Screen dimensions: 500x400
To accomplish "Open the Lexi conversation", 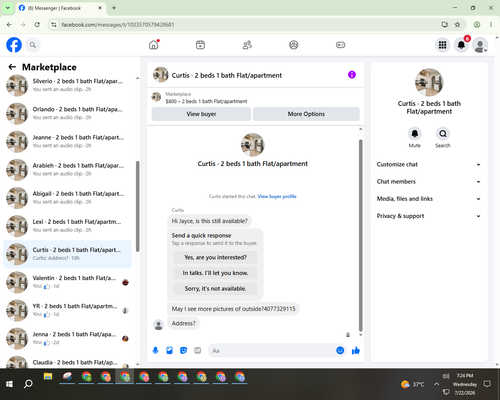I will 67,226.
